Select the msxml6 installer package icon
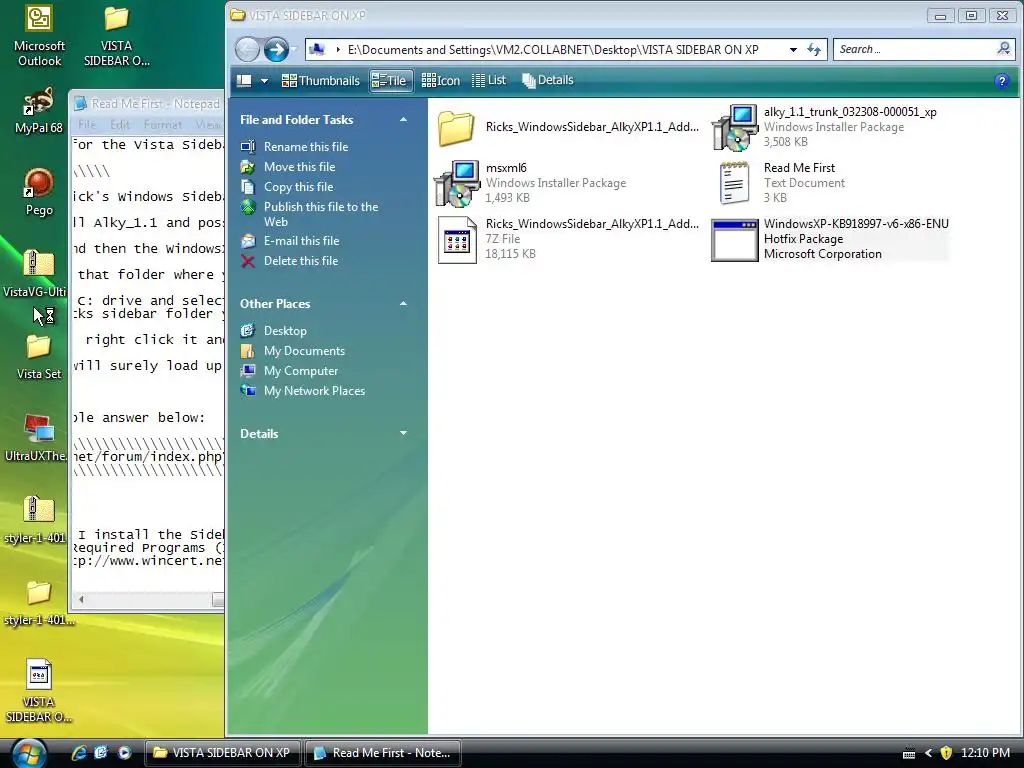 point(456,184)
